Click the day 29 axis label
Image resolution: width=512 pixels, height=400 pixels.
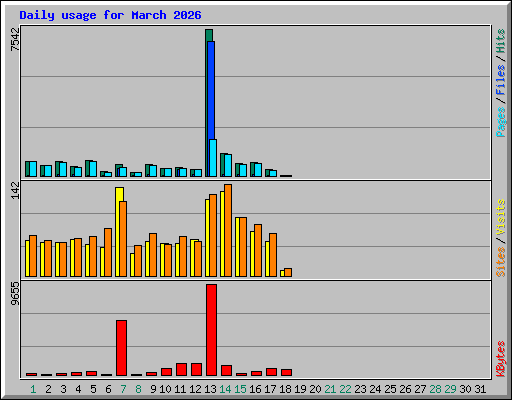tap(450, 389)
